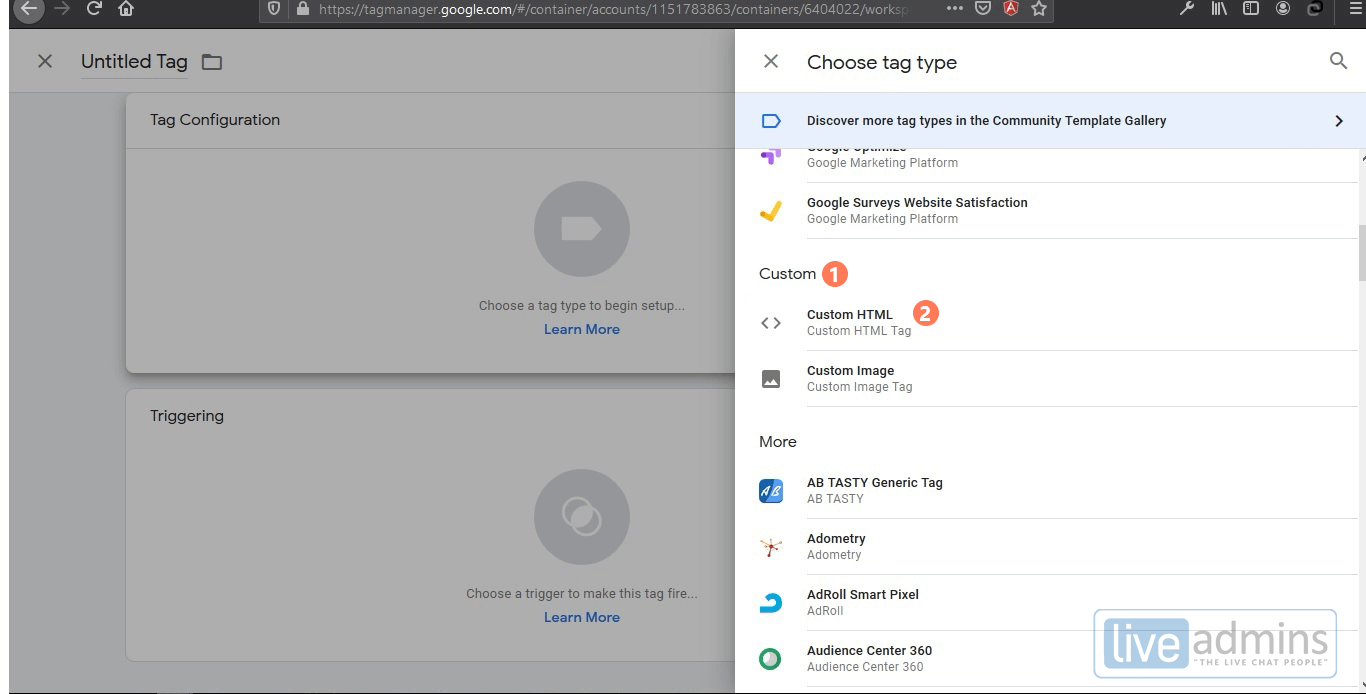Toggle the browser sidebar icon

click(1251, 9)
